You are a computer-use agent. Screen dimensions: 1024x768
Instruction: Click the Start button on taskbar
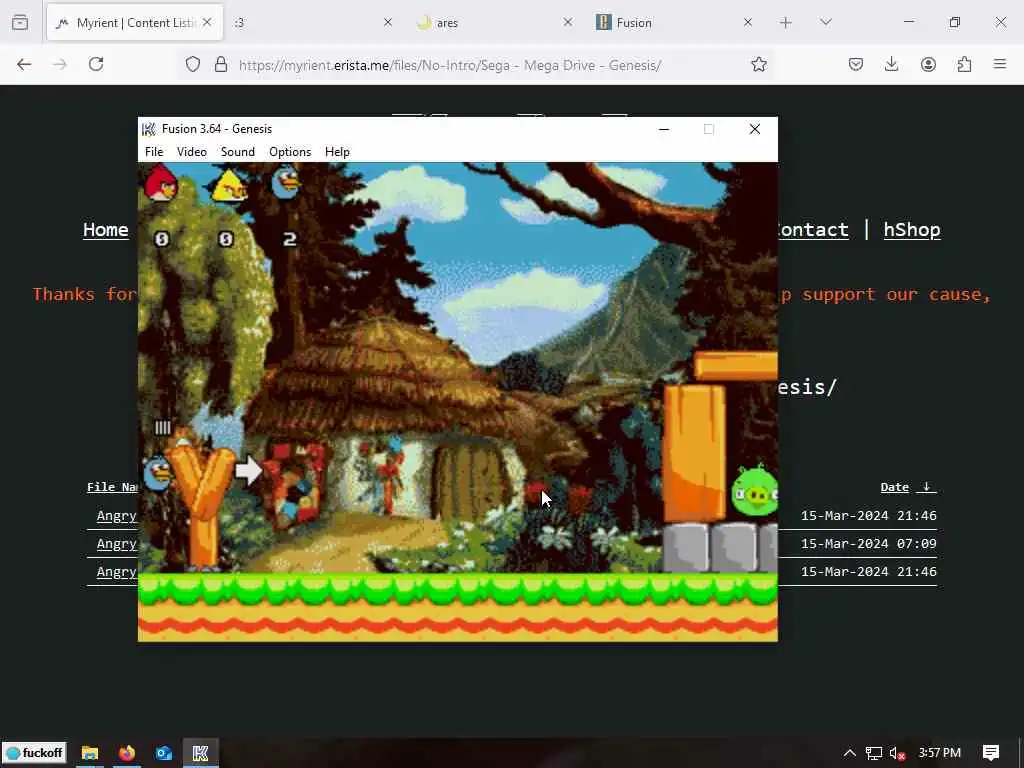(35, 753)
